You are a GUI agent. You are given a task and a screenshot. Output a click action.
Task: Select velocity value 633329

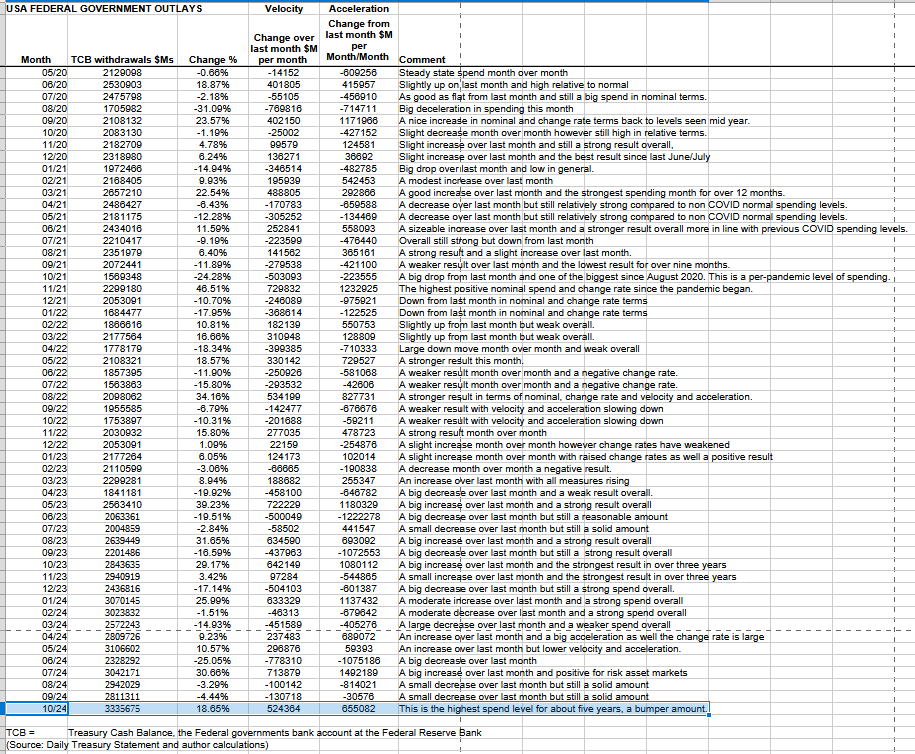(284, 601)
